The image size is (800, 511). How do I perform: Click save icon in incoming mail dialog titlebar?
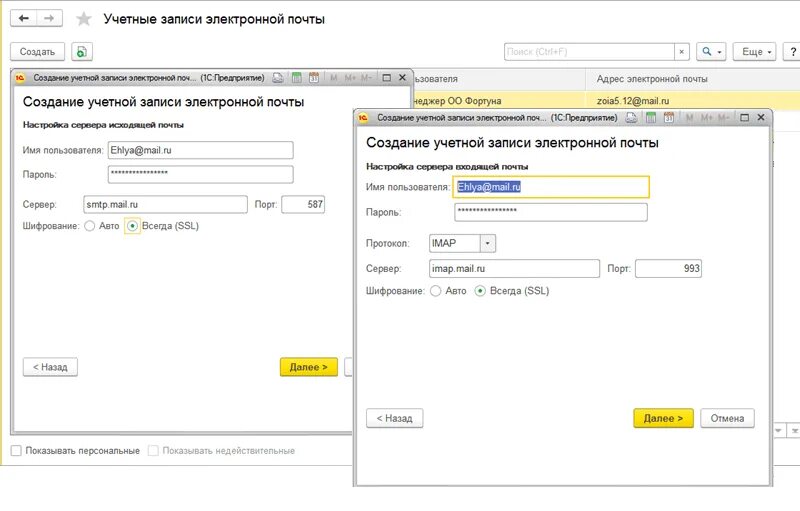632,118
